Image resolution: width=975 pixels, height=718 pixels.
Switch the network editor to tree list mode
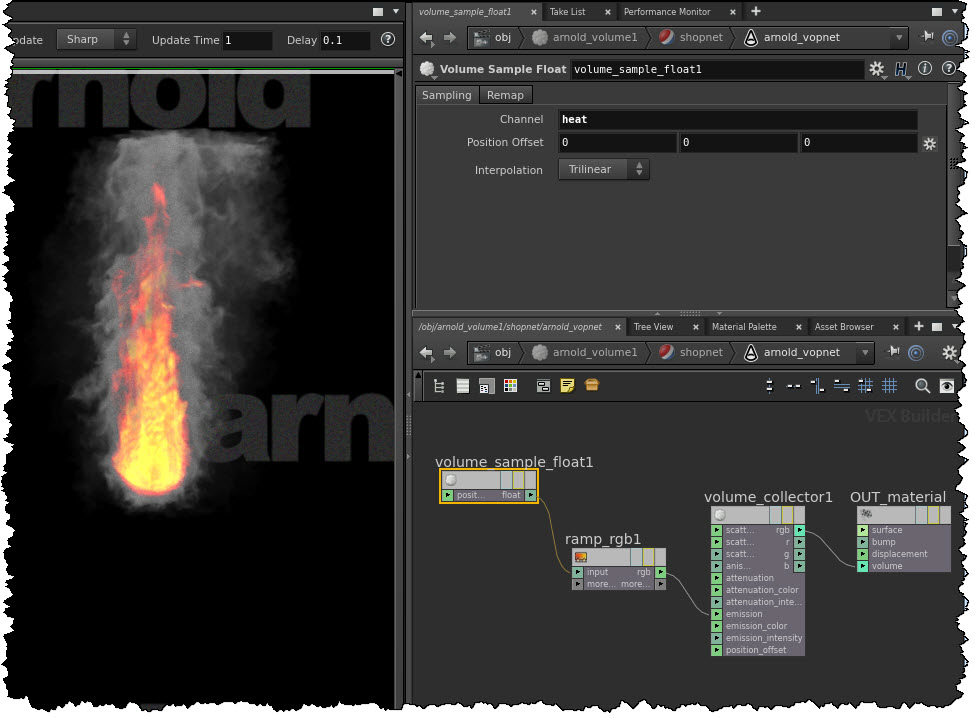pos(438,386)
